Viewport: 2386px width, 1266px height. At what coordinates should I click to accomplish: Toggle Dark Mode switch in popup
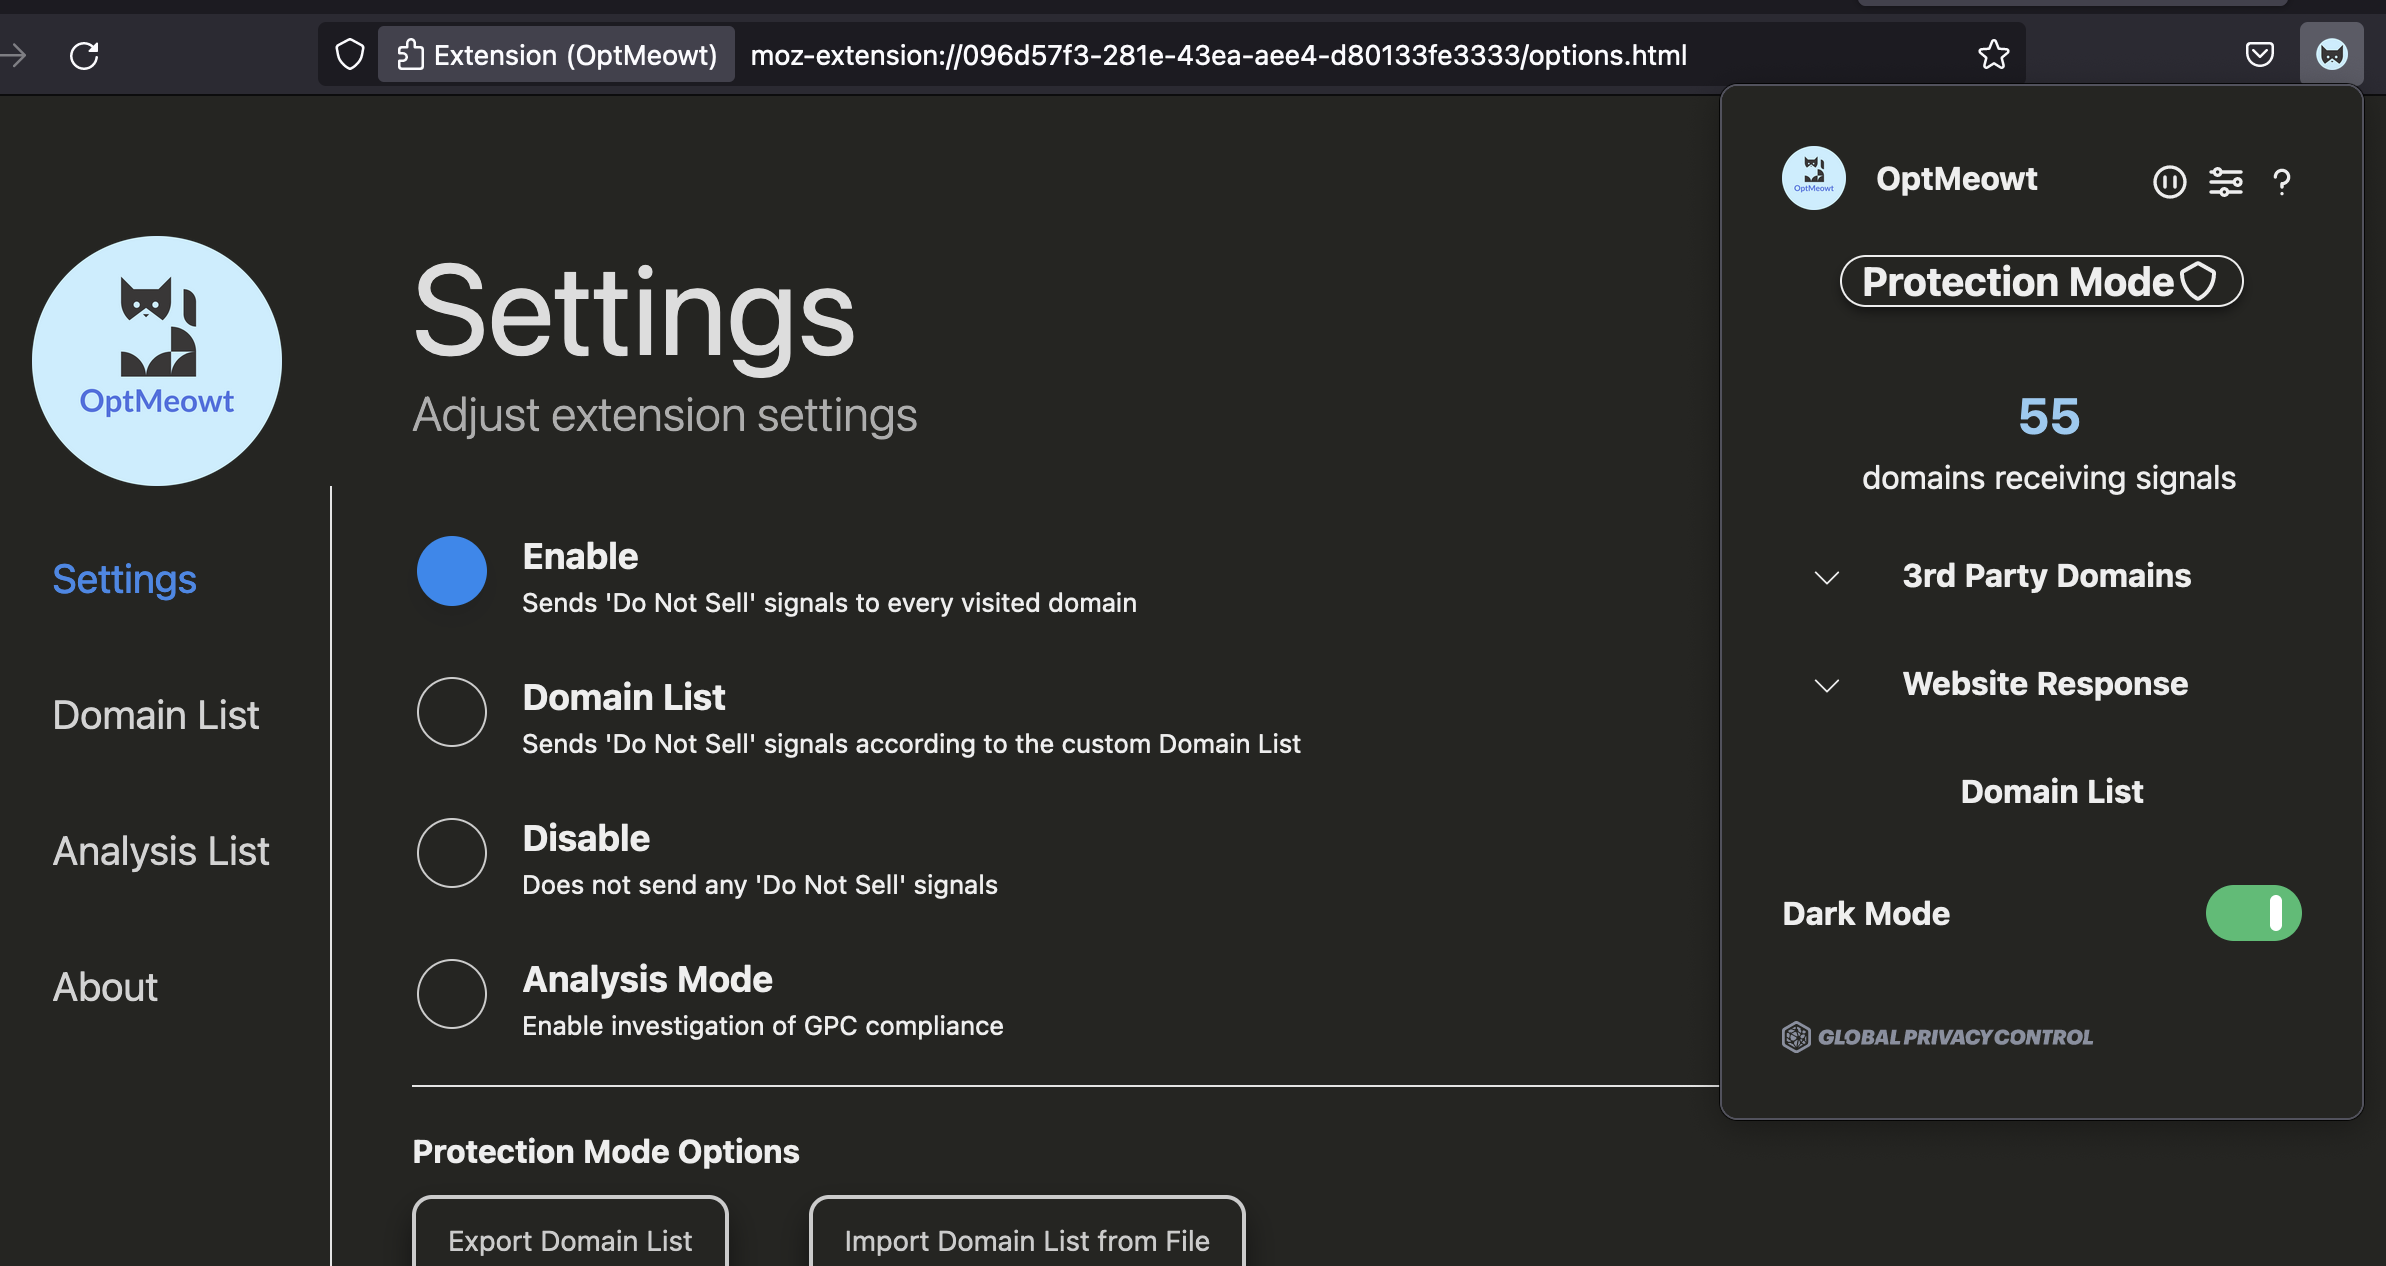[2253, 913]
